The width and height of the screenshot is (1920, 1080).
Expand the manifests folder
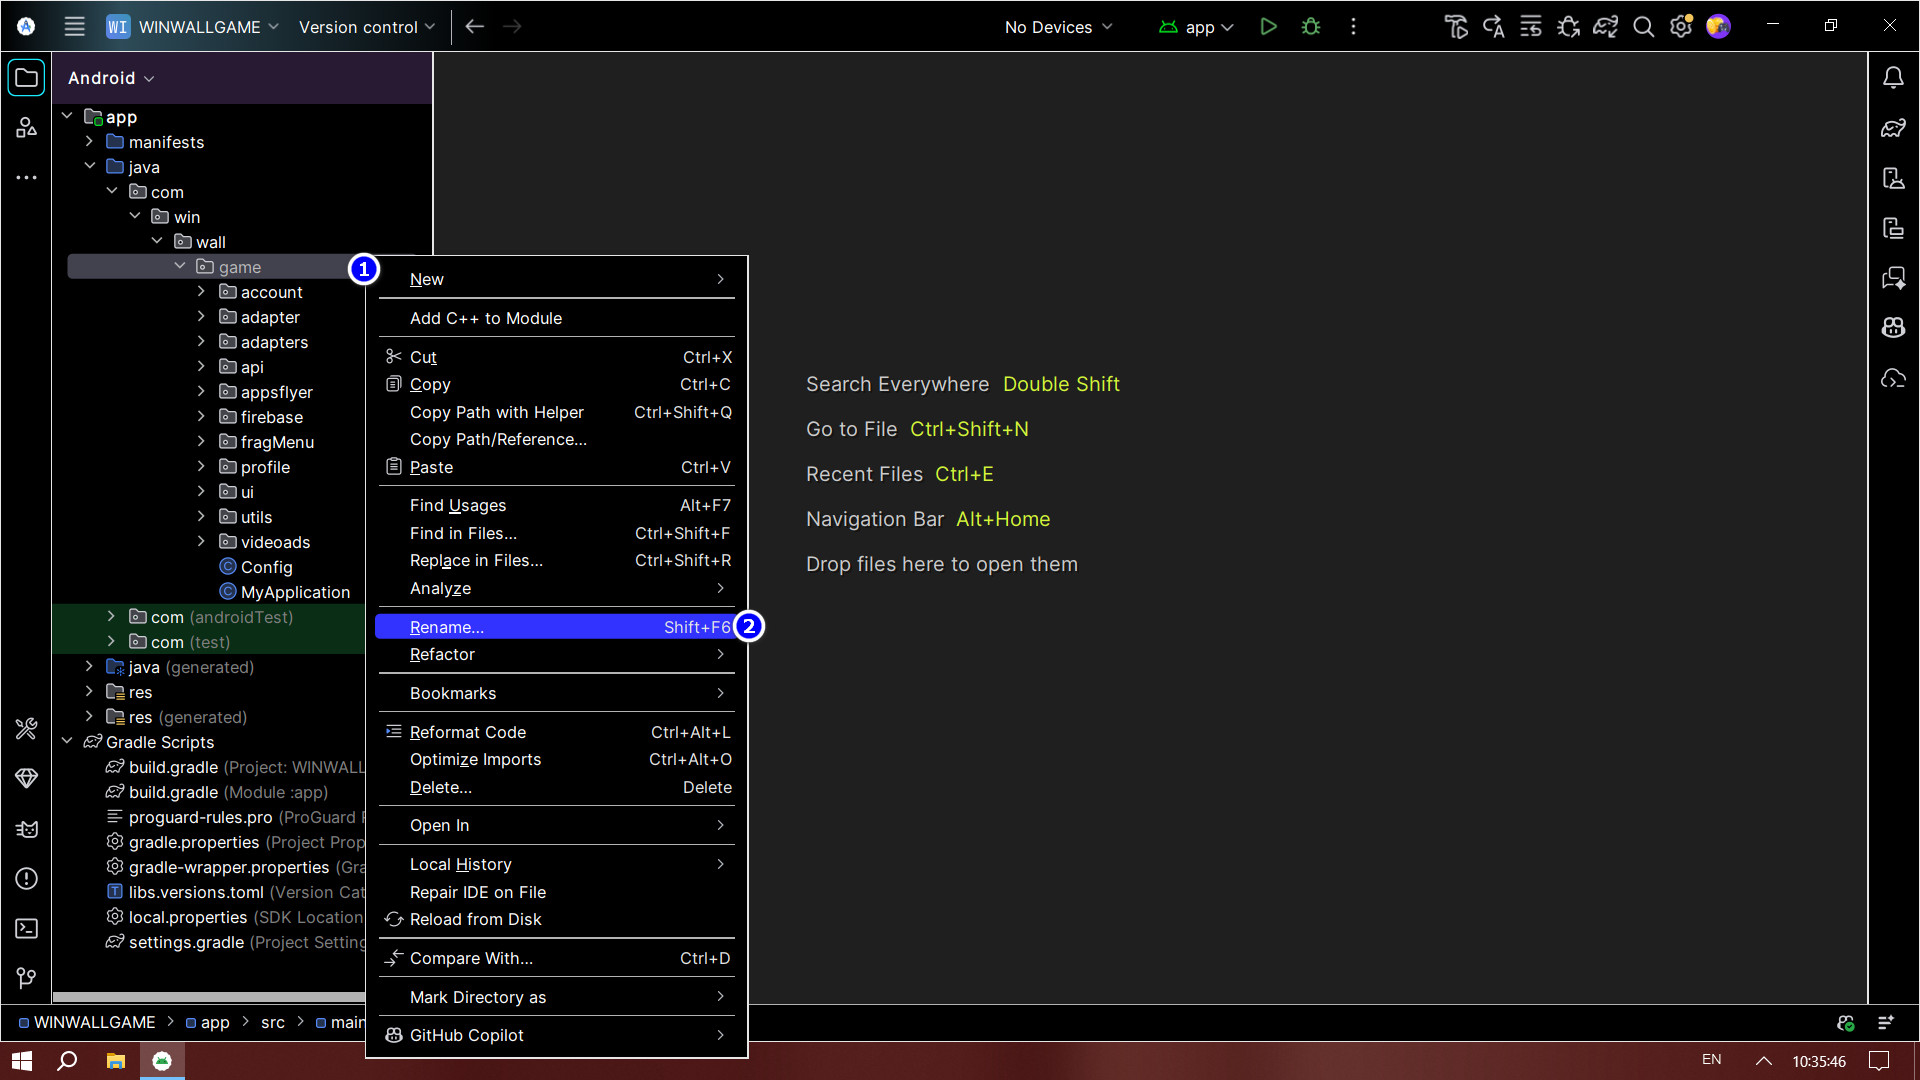pyautogui.click(x=90, y=141)
